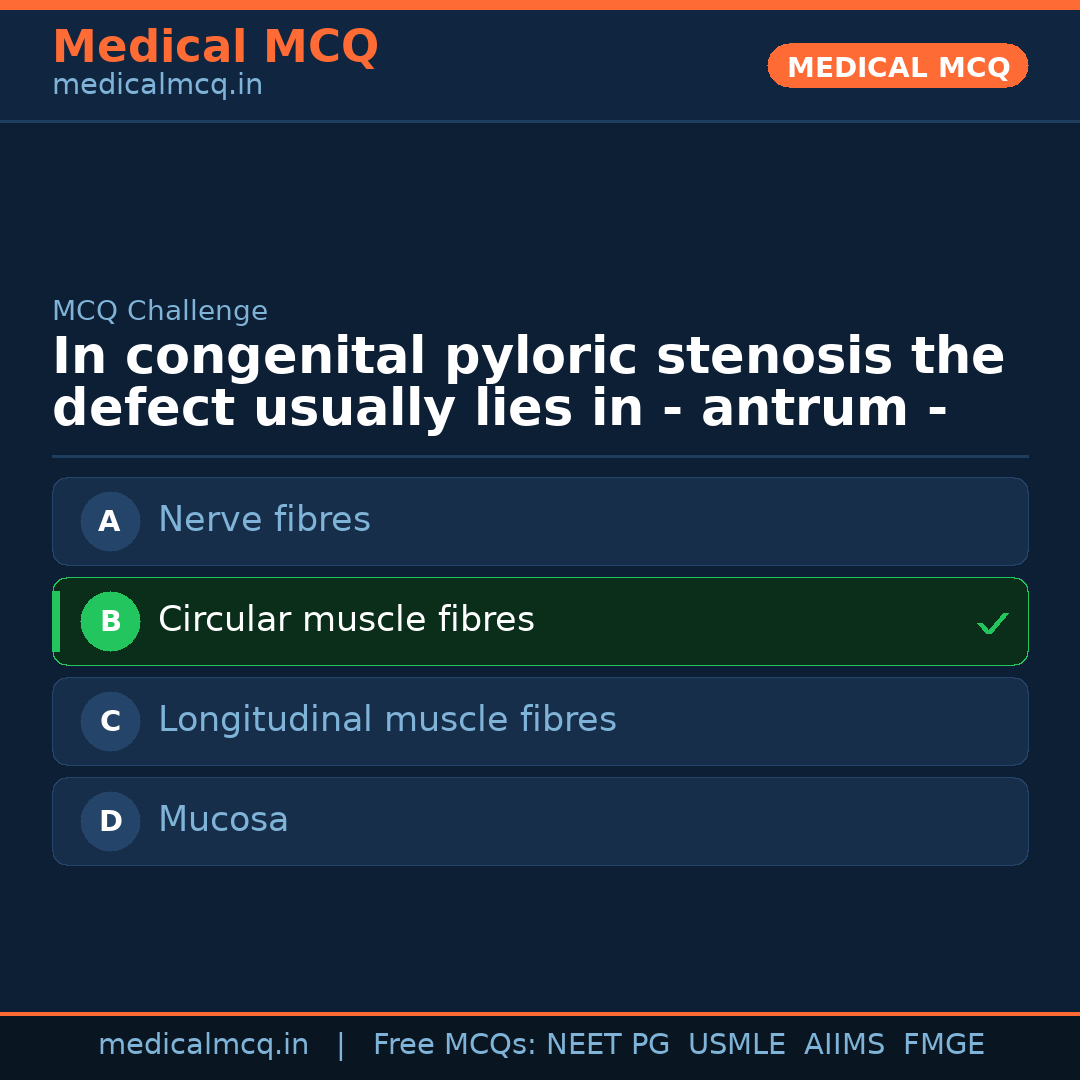The width and height of the screenshot is (1080, 1080).
Task: Click USMLE in the footer
Action: coord(736,1045)
